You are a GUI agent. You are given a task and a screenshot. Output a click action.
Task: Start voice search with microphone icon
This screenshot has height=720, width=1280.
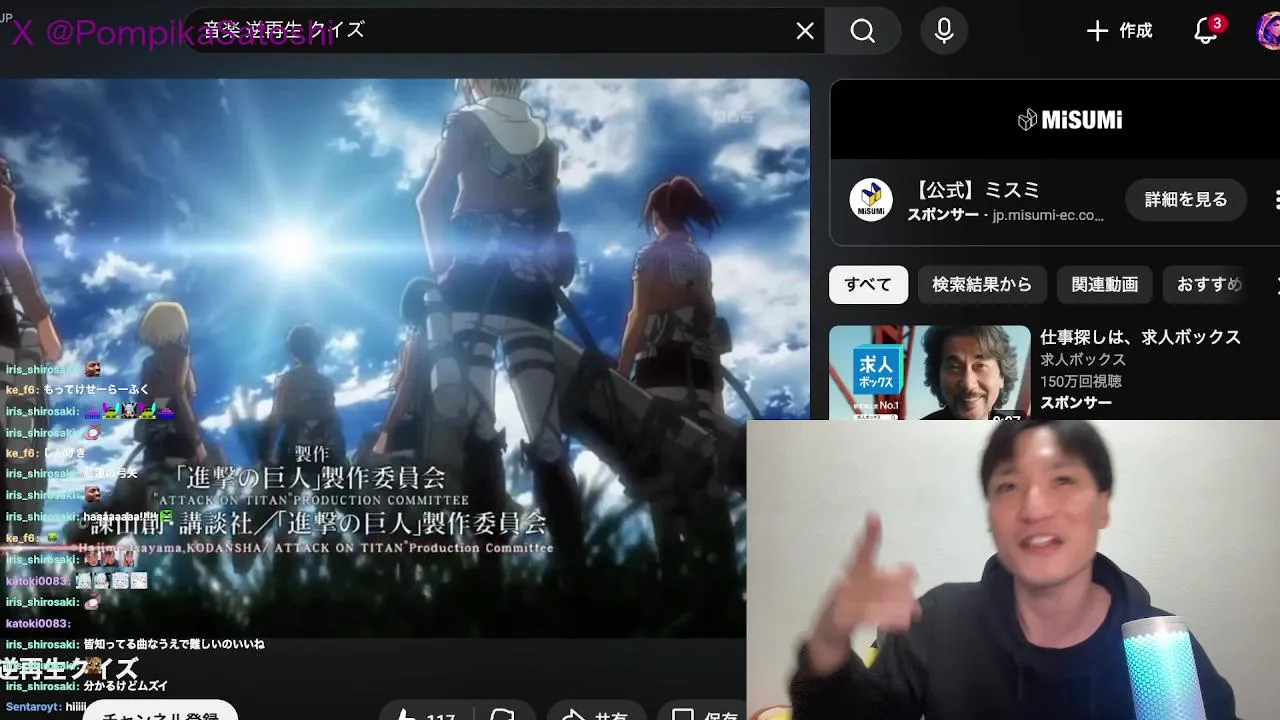(x=944, y=31)
